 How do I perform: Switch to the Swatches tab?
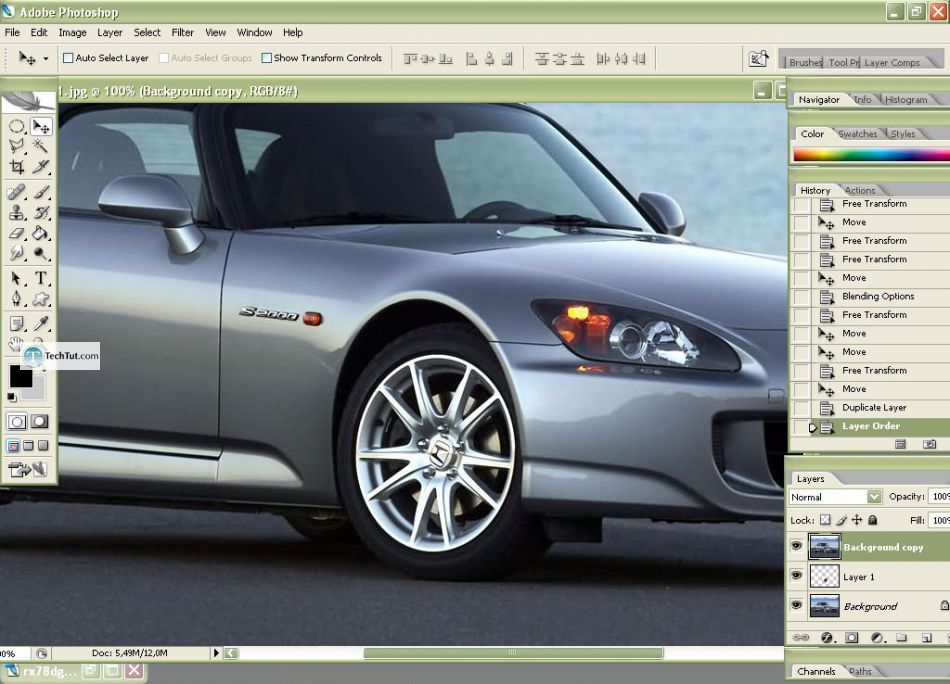click(x=857, y=134)
